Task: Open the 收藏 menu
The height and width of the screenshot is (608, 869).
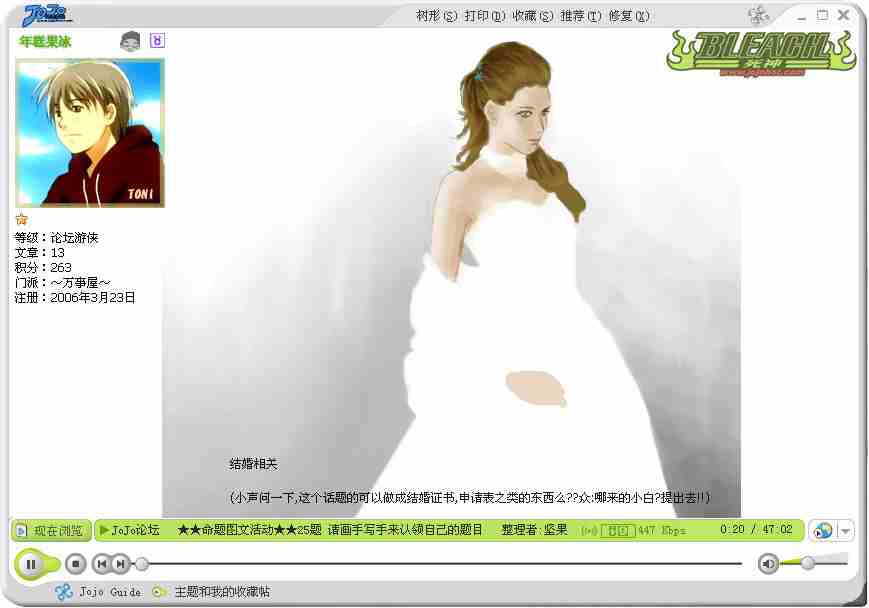Action: (532, 16)
